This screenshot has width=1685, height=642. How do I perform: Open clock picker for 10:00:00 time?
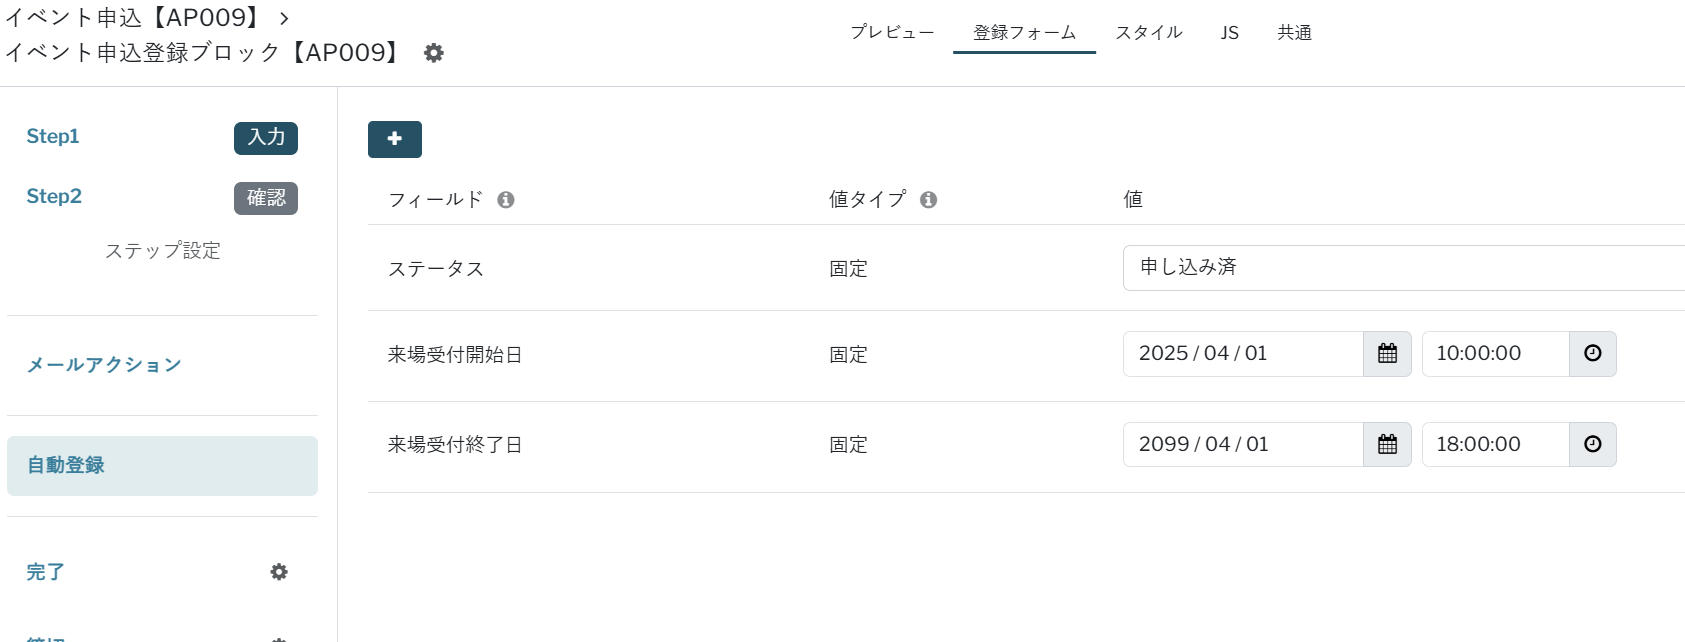[1592, 354]
